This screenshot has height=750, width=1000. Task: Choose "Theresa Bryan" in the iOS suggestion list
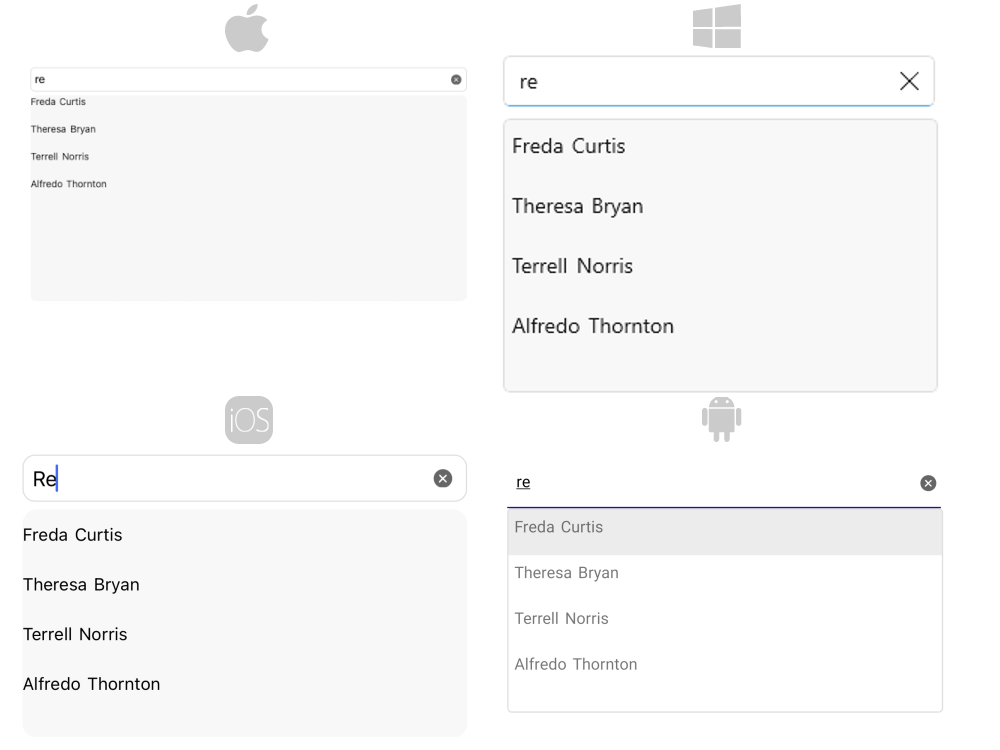pos(81,584)
